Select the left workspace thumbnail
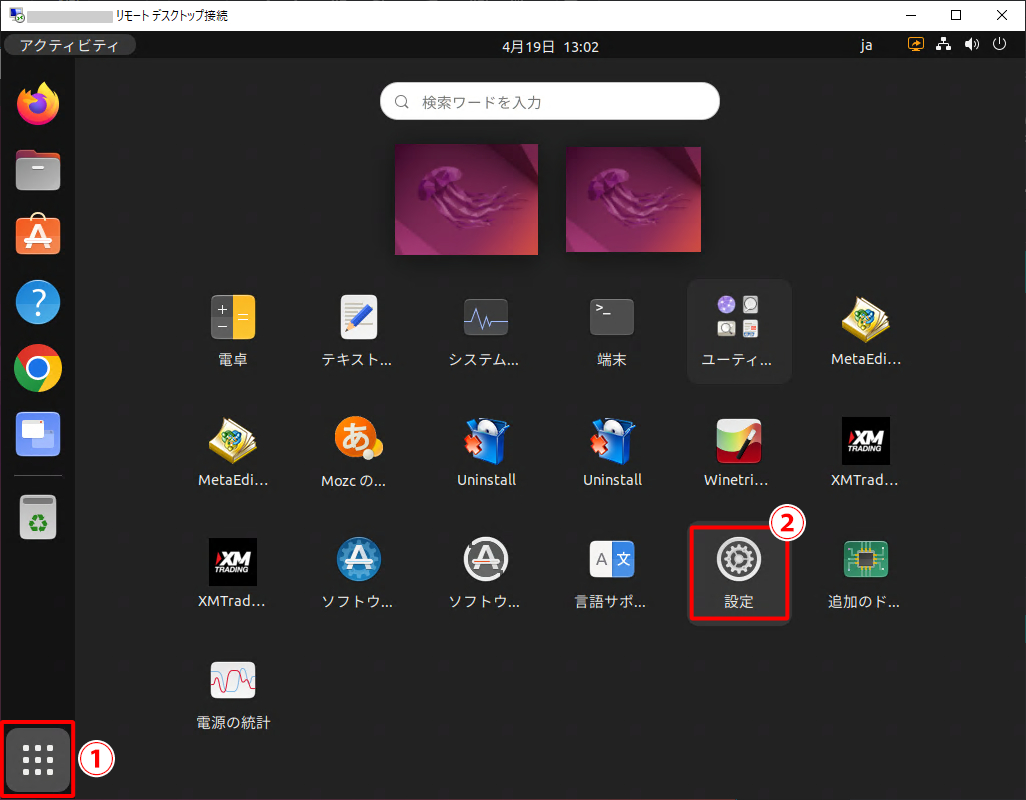The height and width of the screenshot is (800, 1026). [x=466, y=199]
